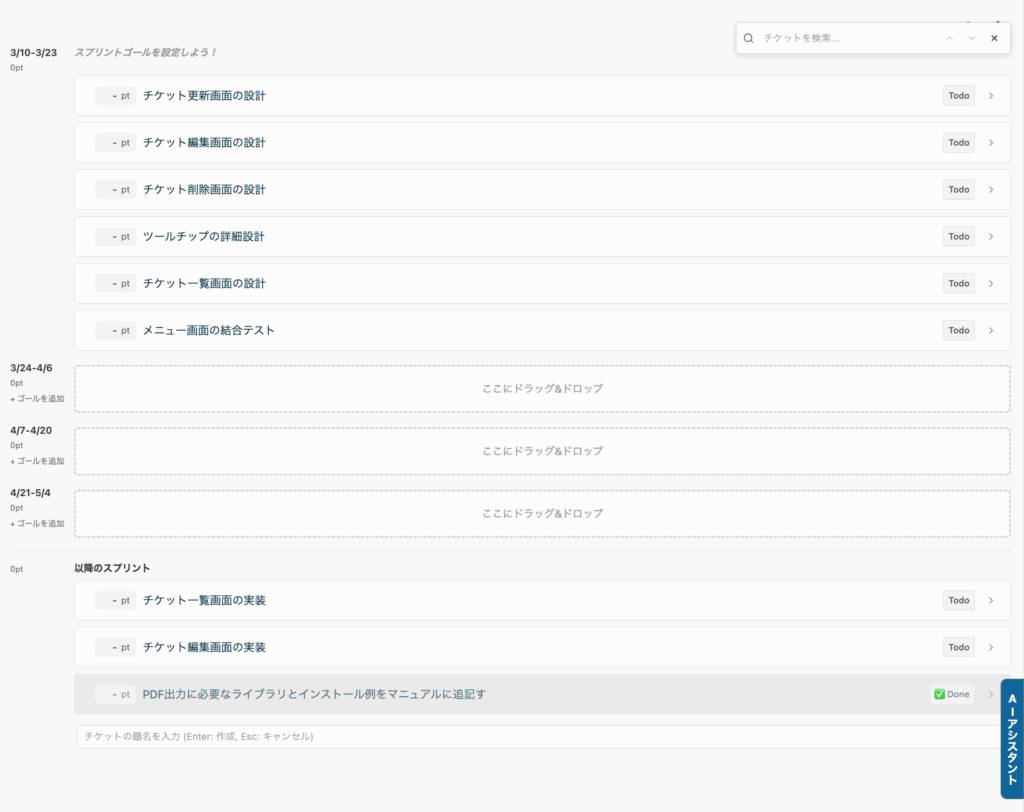Expand the ツールチップの詳細設計 ticket chevron
The width and height of the screenshot is (1024, 812).
pyautogui.click(x=991, y=237)
